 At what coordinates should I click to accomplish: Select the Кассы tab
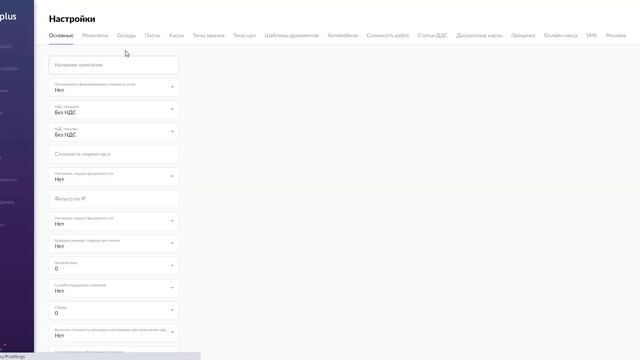coord(176,36)
